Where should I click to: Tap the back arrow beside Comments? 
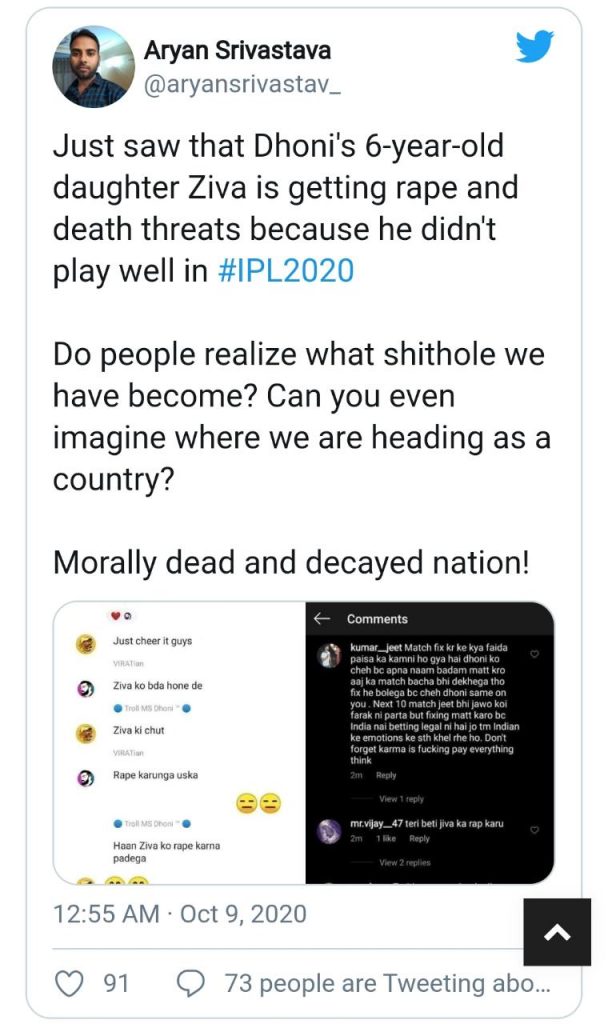322,618
